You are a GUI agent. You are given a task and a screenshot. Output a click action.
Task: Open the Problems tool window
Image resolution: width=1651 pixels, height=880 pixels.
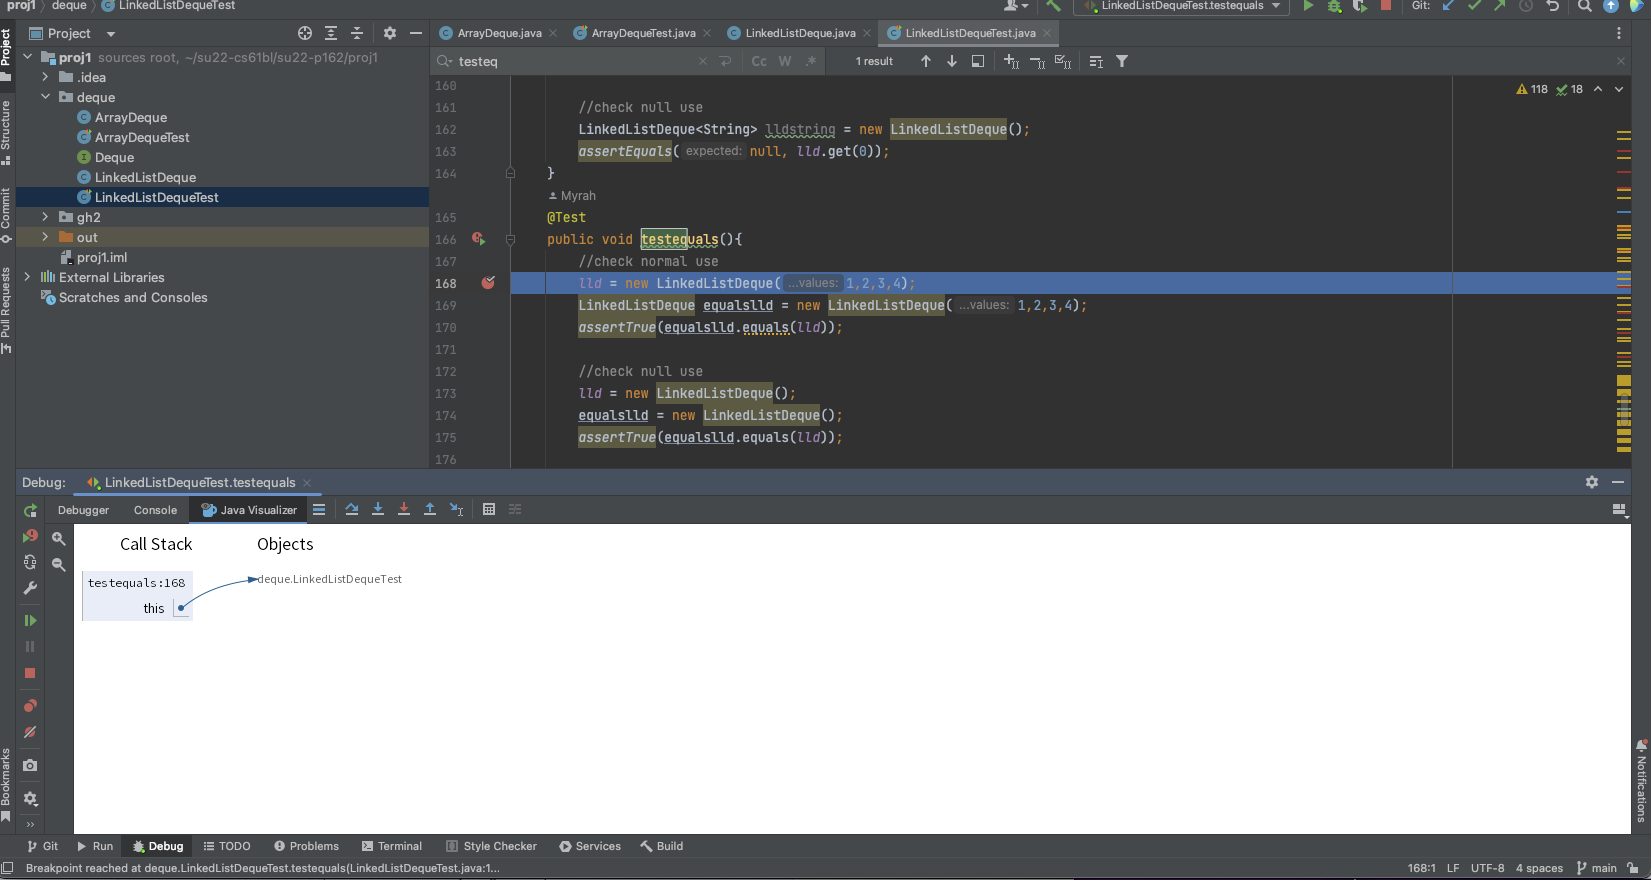click(x=306, y=846)
